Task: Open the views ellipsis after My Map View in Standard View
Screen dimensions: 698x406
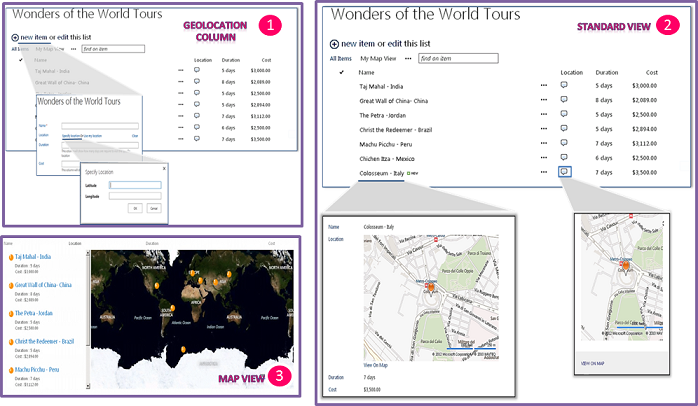Action: pyautogui.click(x=408, y=59)
